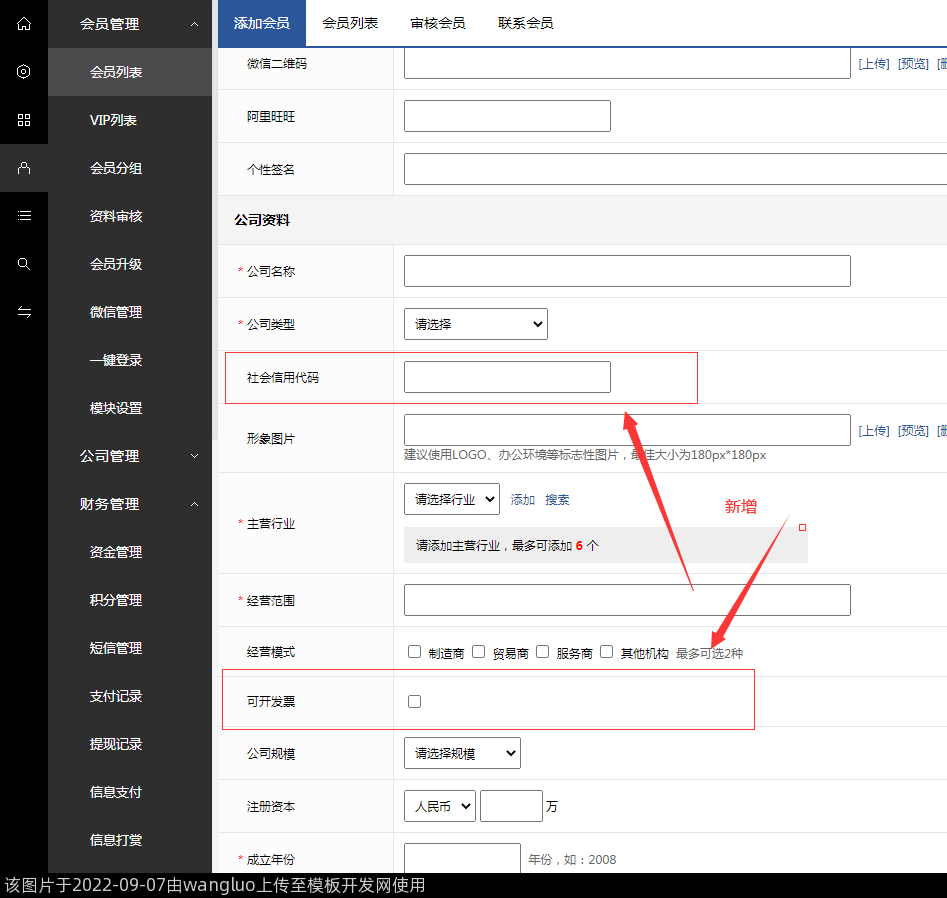Open VIP列表 in the sidebar

[x=114, y=120]
